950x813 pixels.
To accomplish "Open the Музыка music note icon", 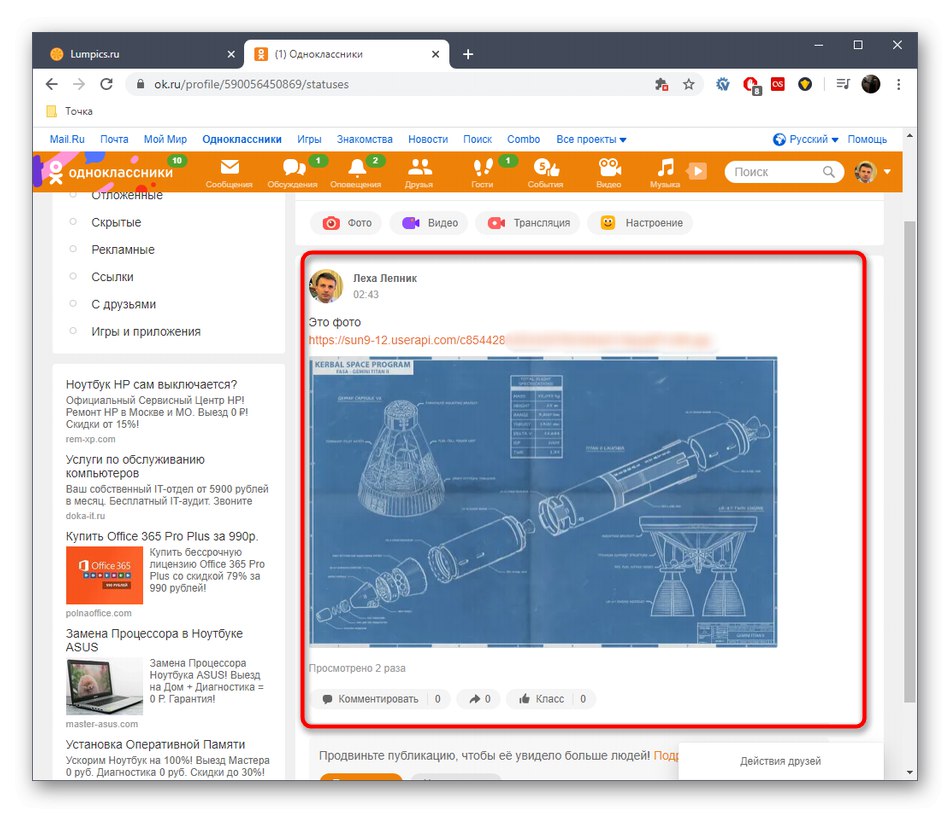I will pyautogui.click(x=665, y=172).
